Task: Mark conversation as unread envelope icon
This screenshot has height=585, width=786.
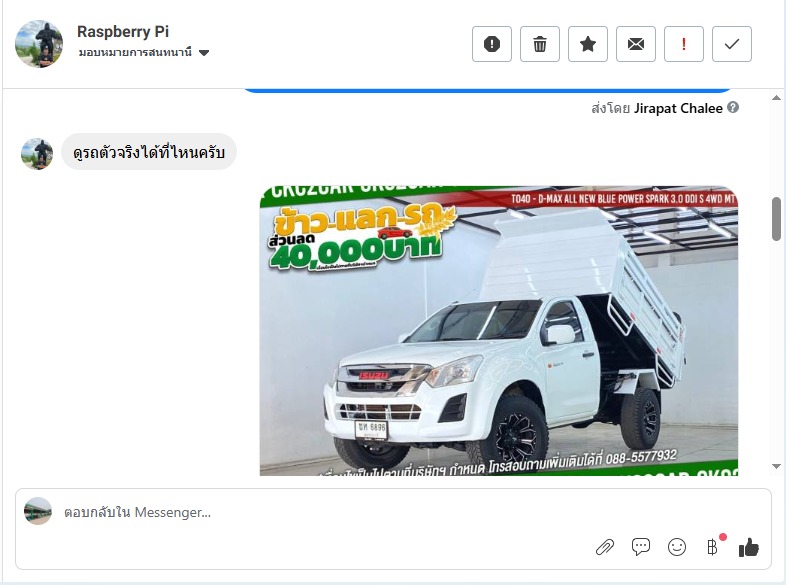Action: (x=636, y=44)
